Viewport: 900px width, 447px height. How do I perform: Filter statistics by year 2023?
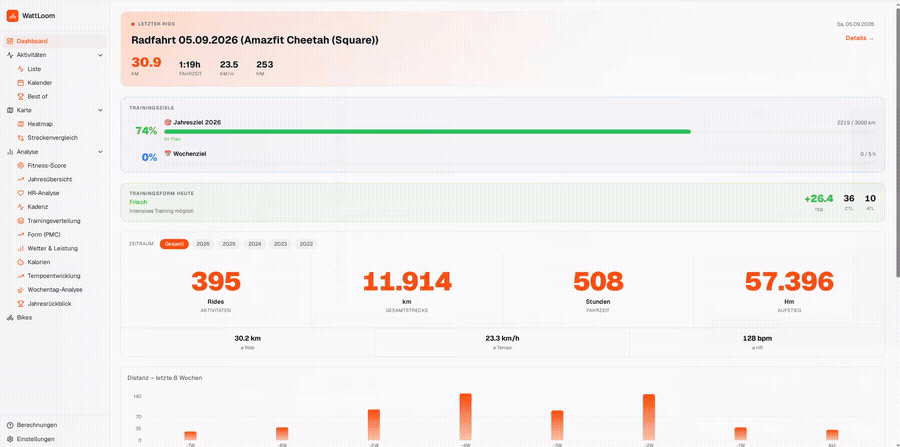(281, 244)
